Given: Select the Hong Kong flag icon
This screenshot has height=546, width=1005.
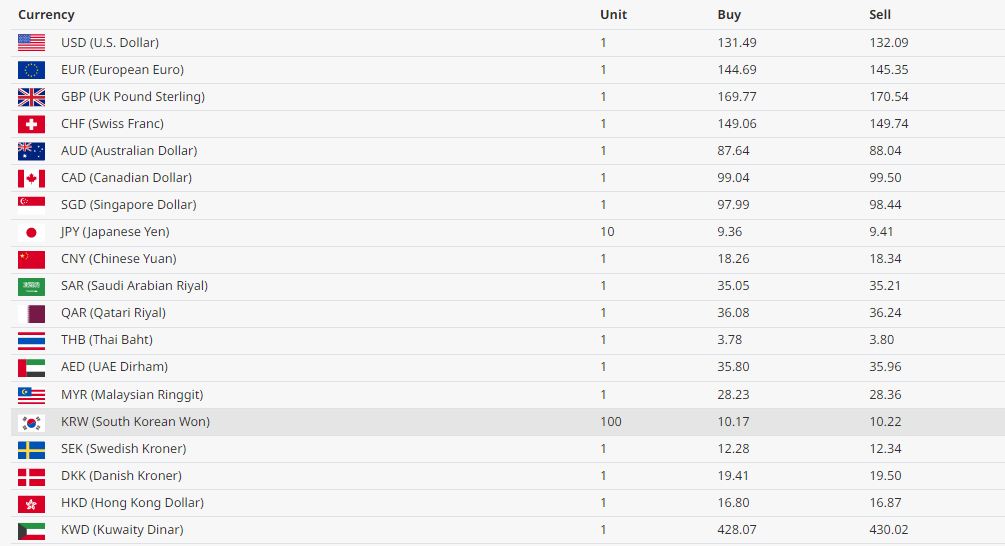Looking at the screenshot, I should 31,504.
